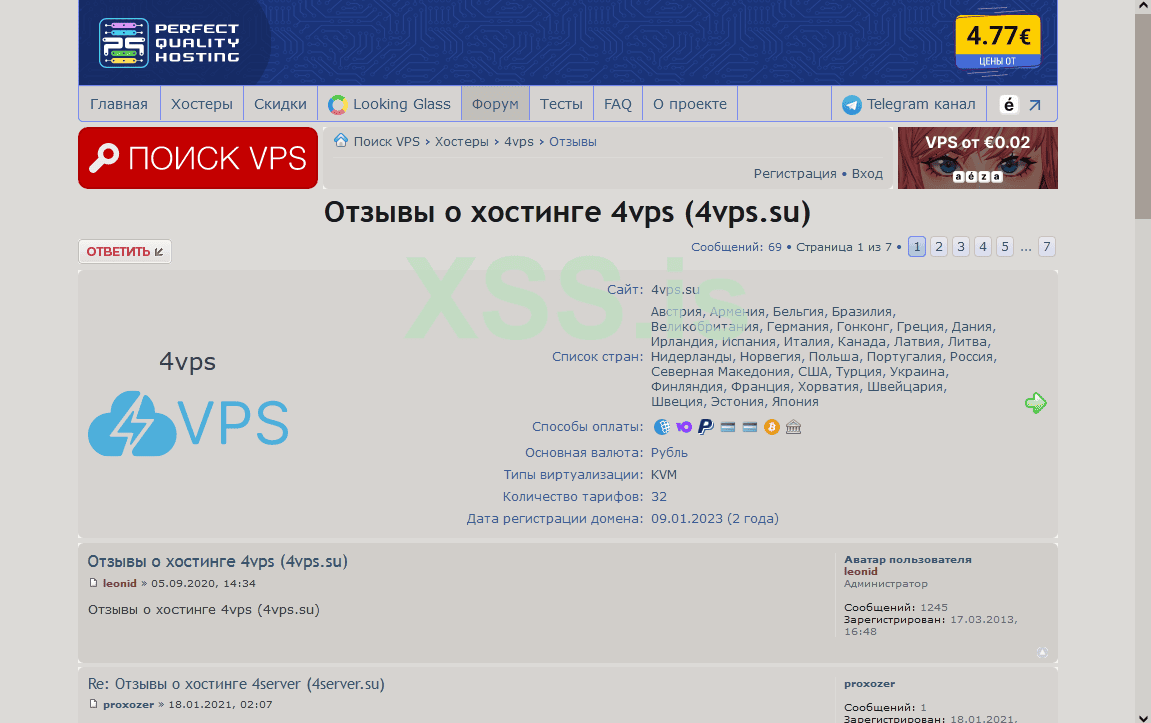Click the domain registration date 09.01.2023
The height and width of the screenshot is (723, 1151).
(715, 518)
